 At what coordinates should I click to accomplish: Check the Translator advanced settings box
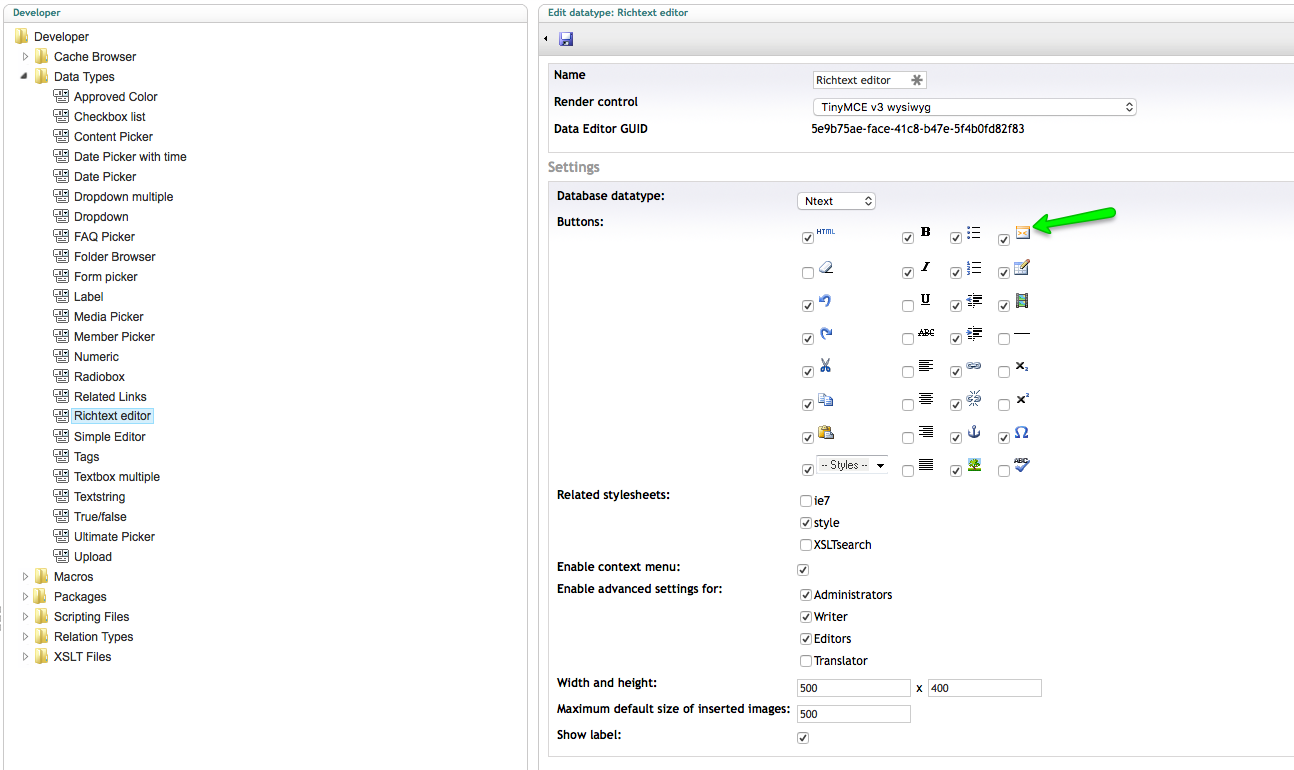pos(806,661)
